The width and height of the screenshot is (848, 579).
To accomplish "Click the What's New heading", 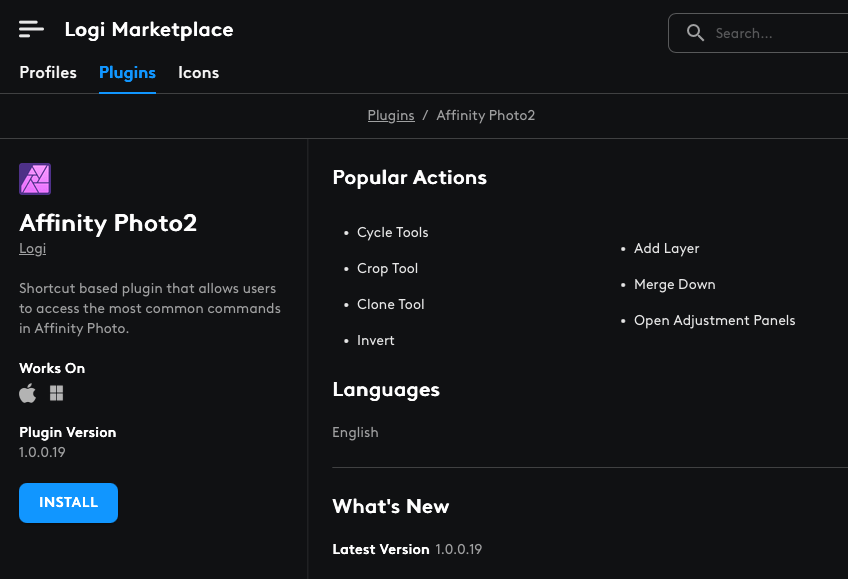I will [x=390, y=507].
